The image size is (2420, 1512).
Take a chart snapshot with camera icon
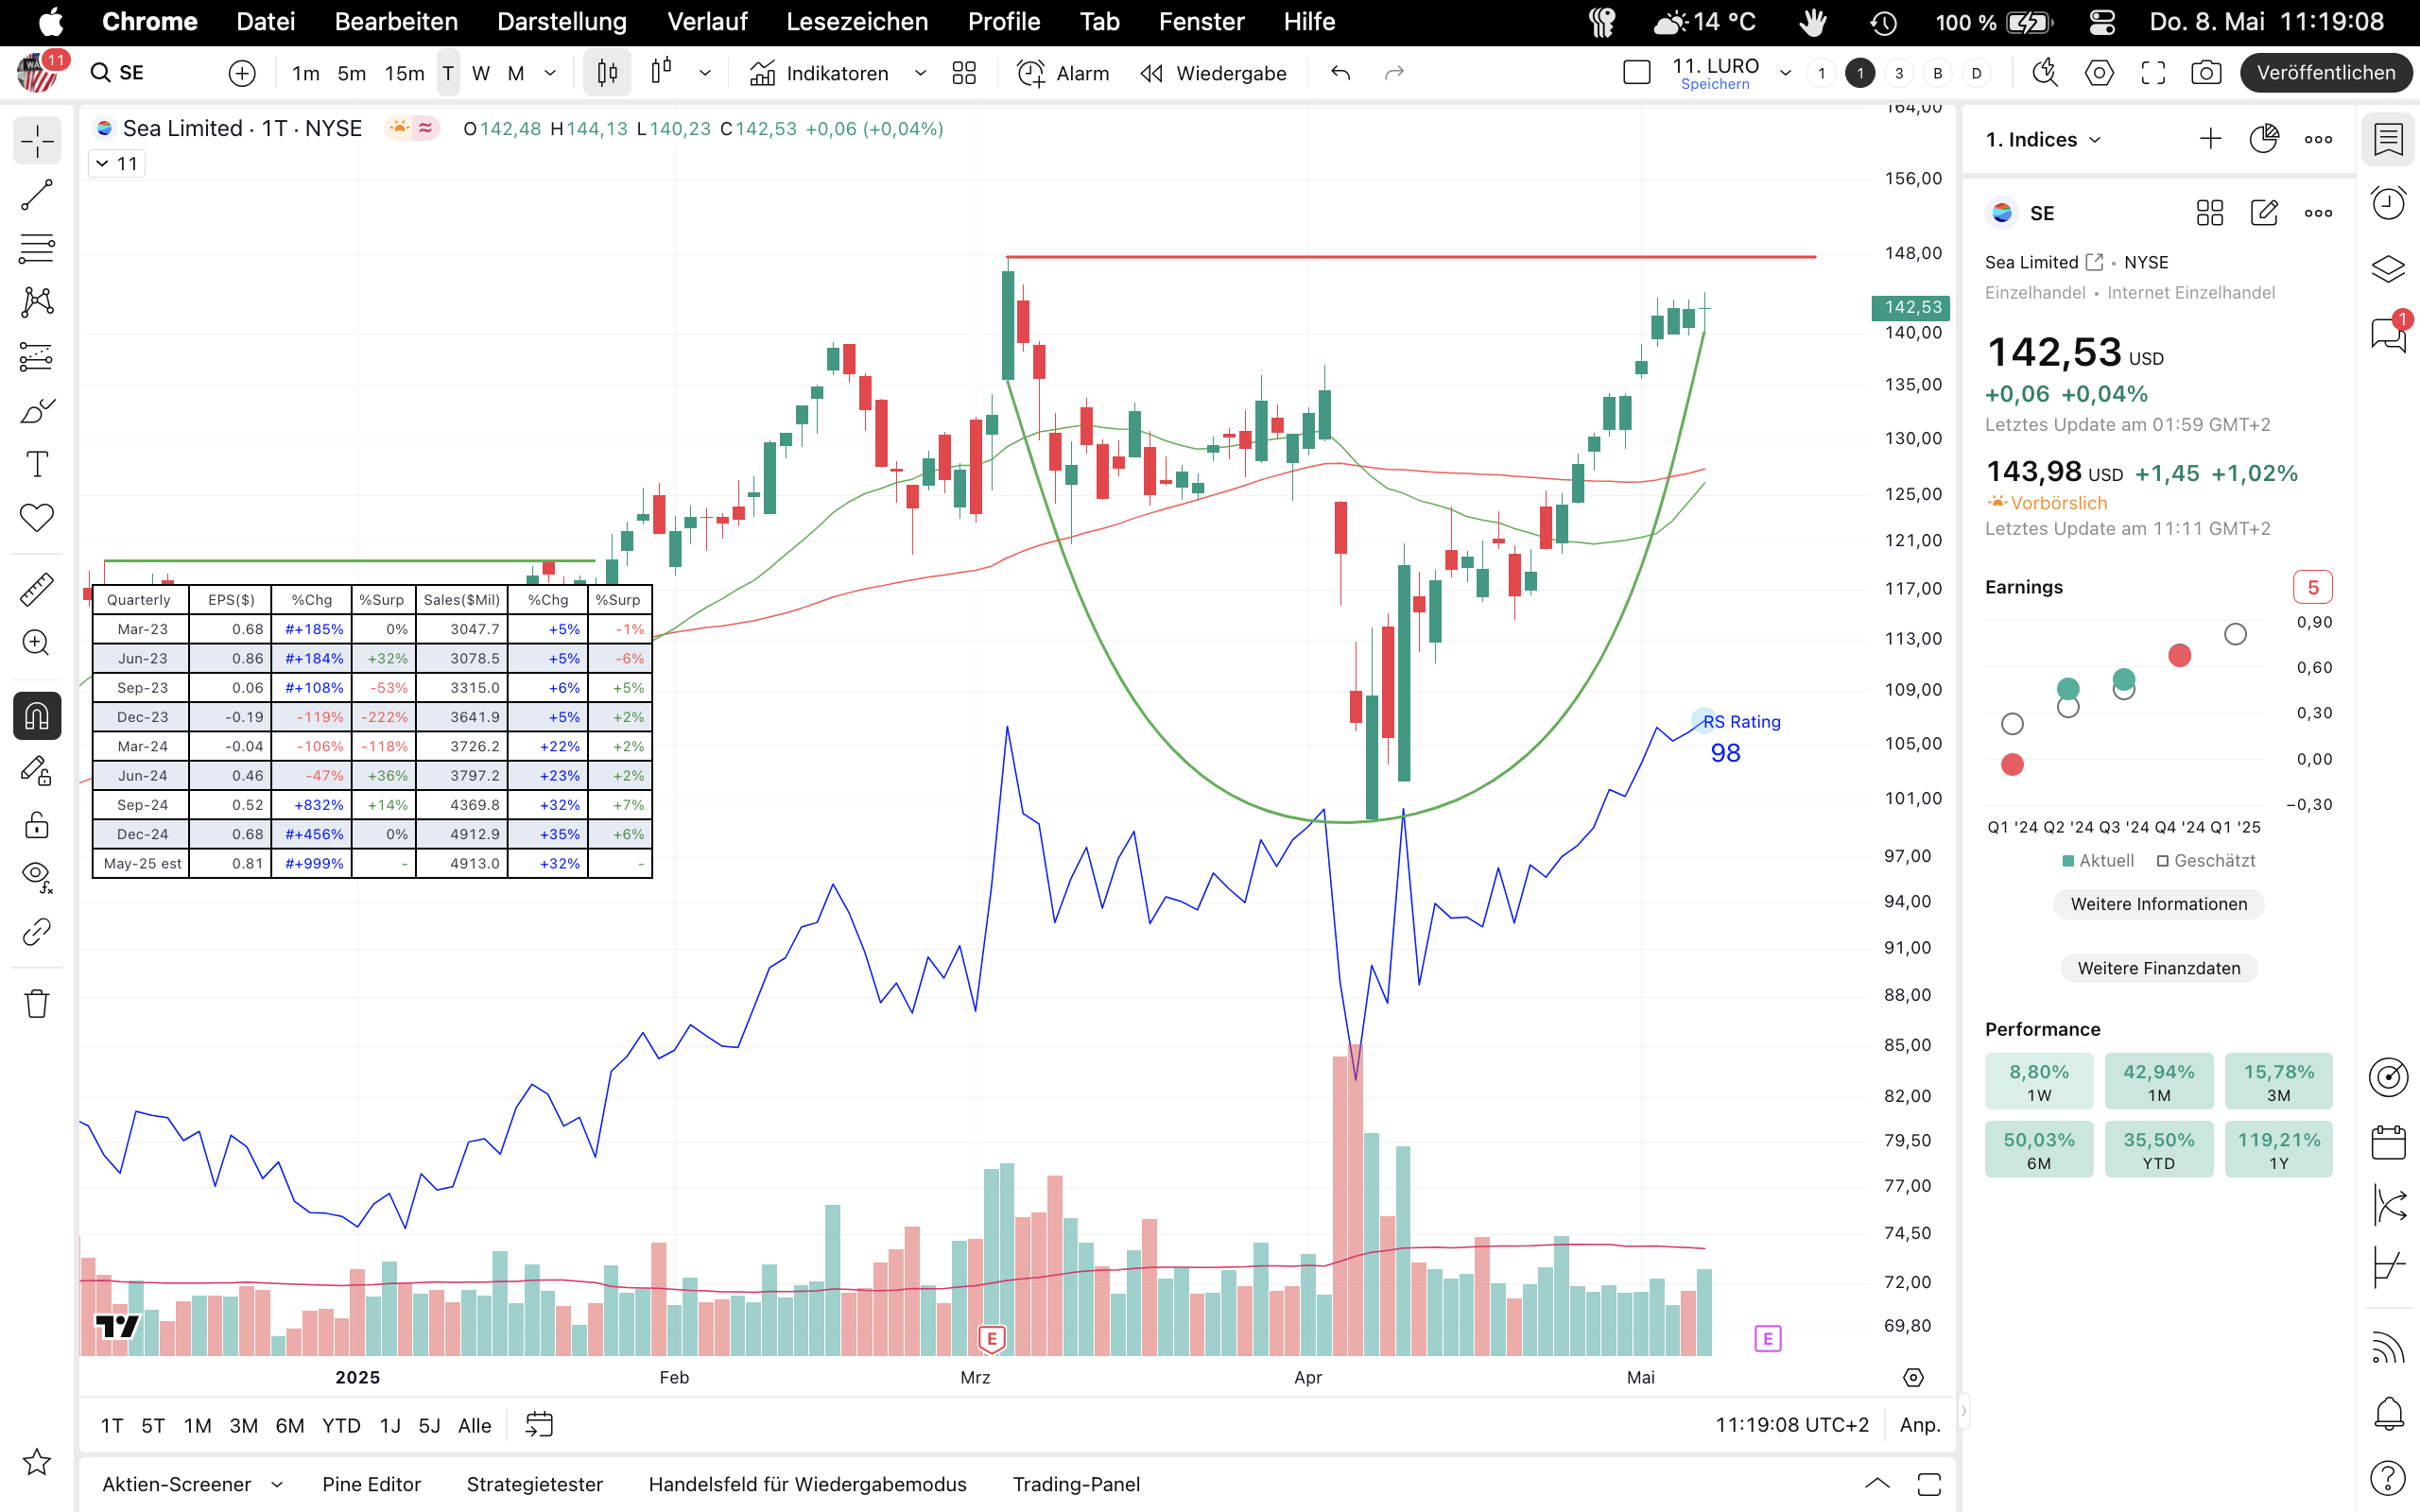point(2206,73)
